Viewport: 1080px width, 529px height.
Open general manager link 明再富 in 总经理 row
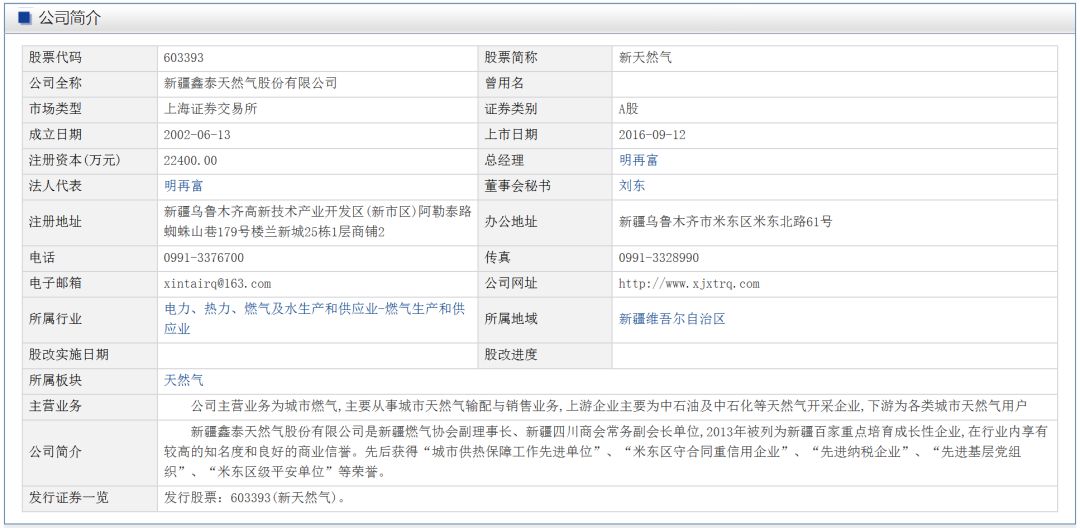pyautogui.click(x=638, y=160)
